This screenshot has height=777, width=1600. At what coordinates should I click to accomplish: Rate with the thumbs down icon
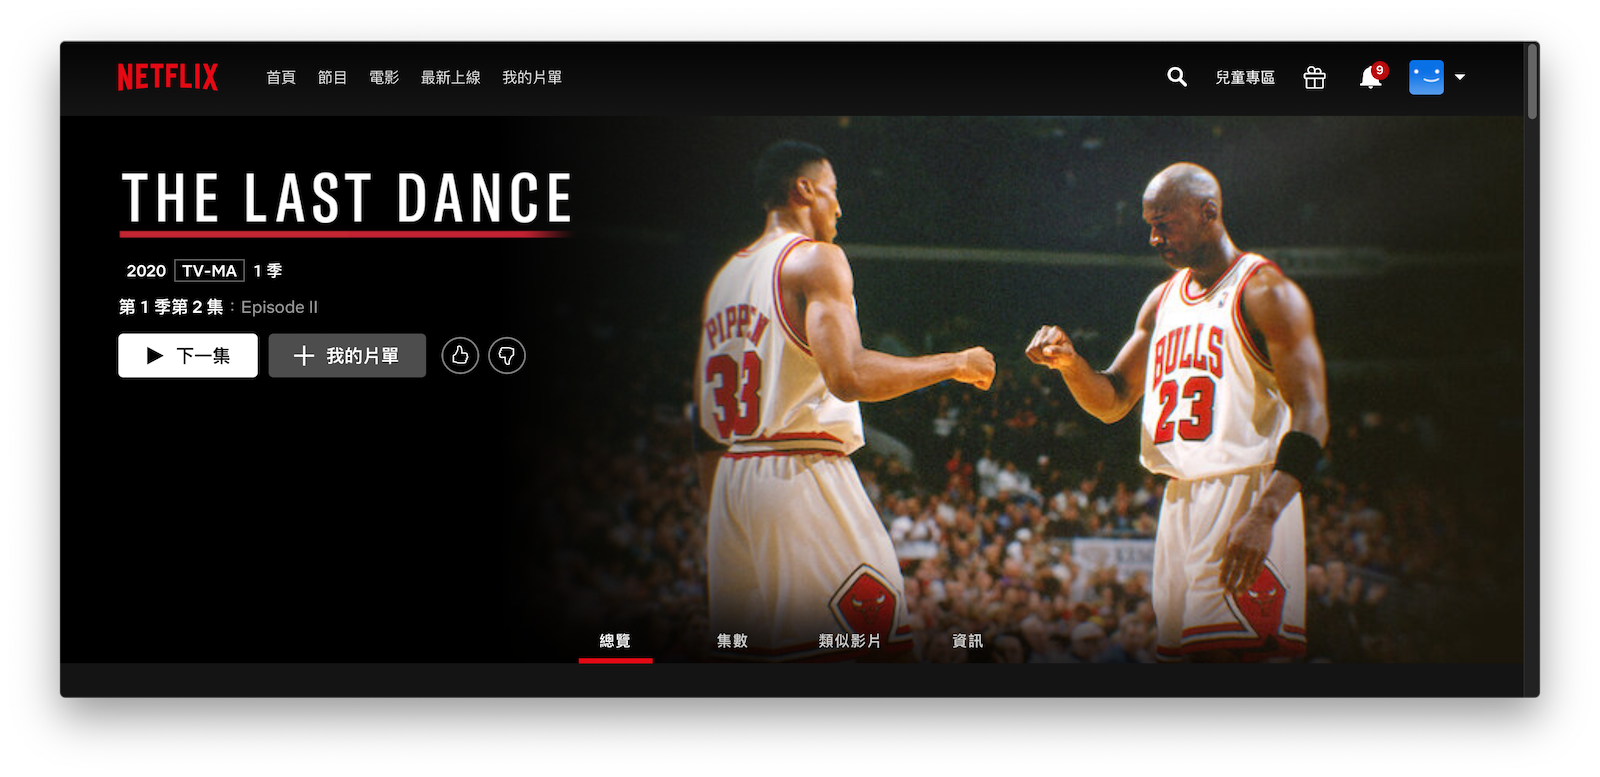pos(507,355)
